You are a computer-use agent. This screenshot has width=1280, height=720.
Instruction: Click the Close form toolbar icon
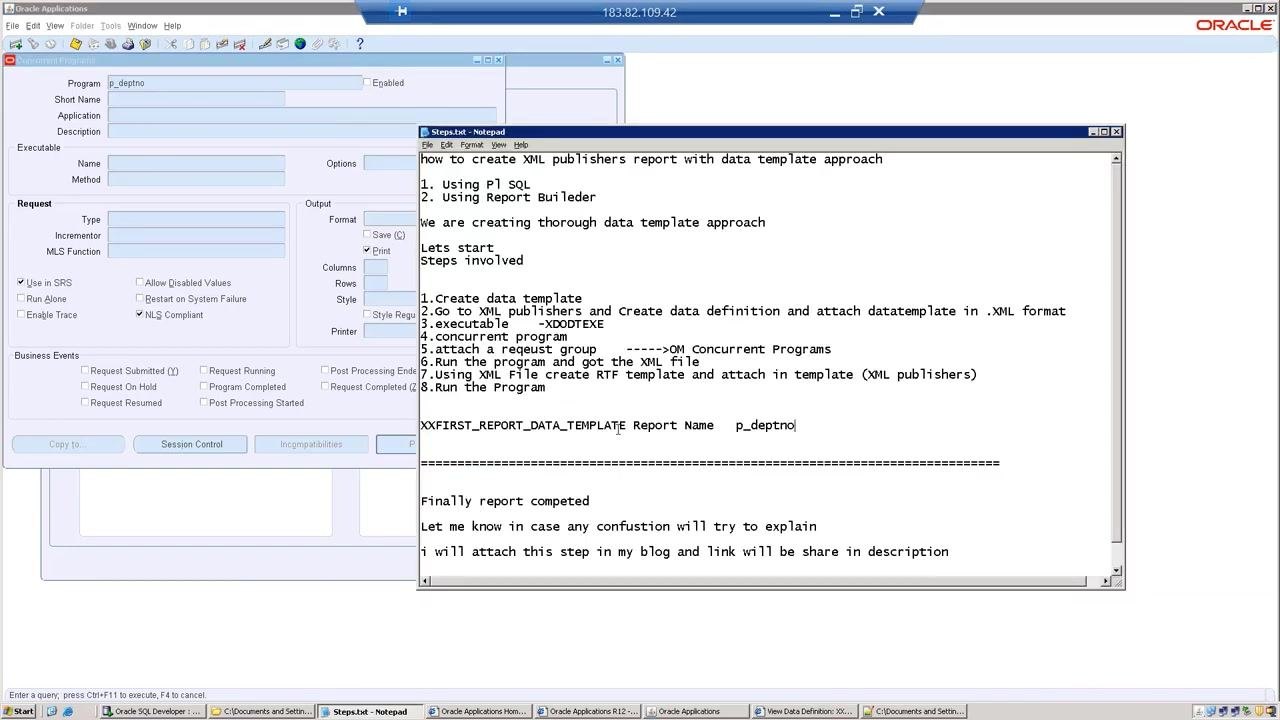(145, 44)
